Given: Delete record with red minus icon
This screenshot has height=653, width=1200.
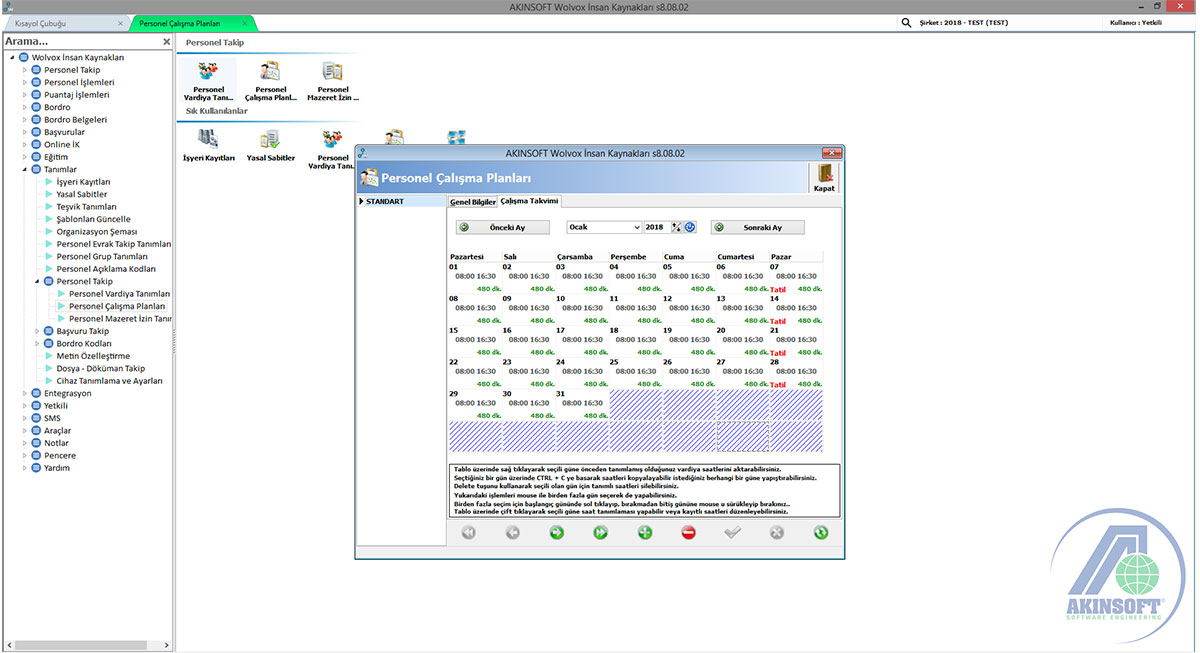Looking at the screenshot, I should pos(689,533).
